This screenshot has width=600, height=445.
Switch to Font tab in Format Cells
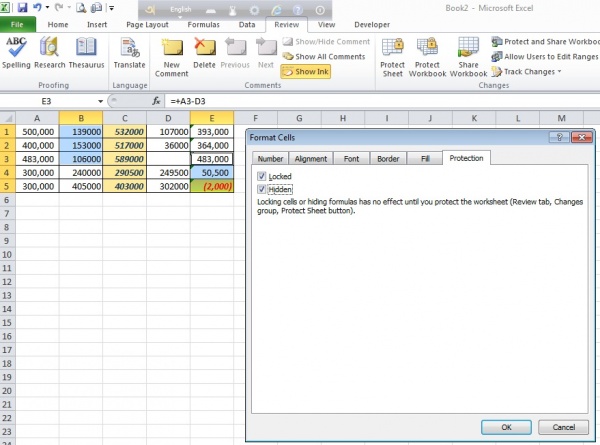[x=351, y=159]
